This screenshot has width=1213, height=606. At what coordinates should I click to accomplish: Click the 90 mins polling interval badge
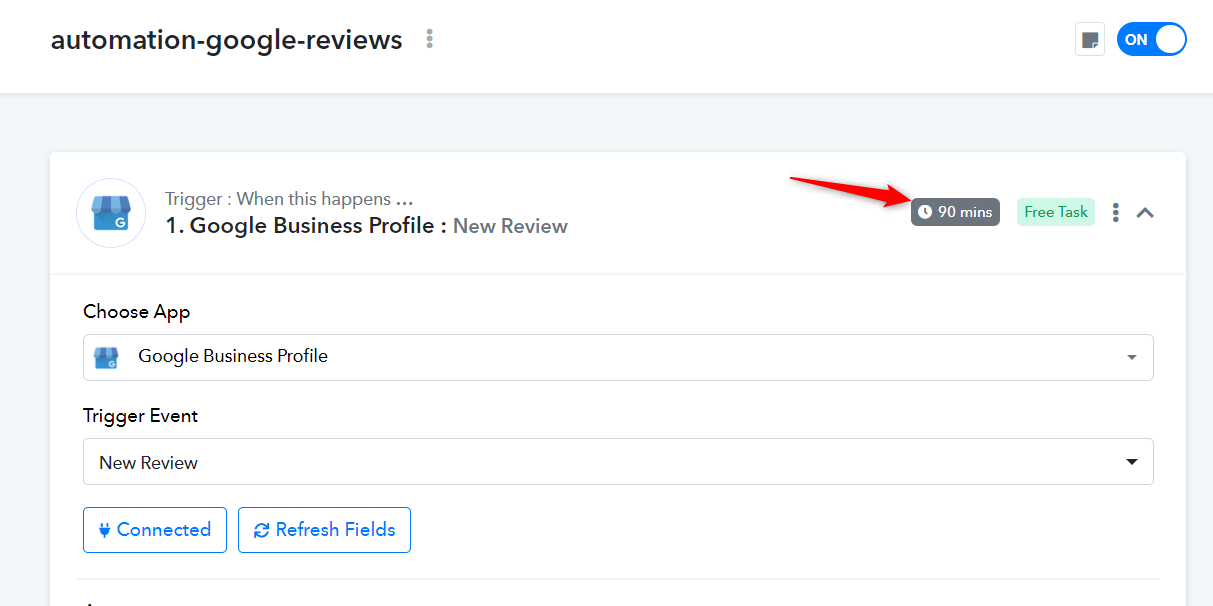pyautogui.click(x=955, y=212)
